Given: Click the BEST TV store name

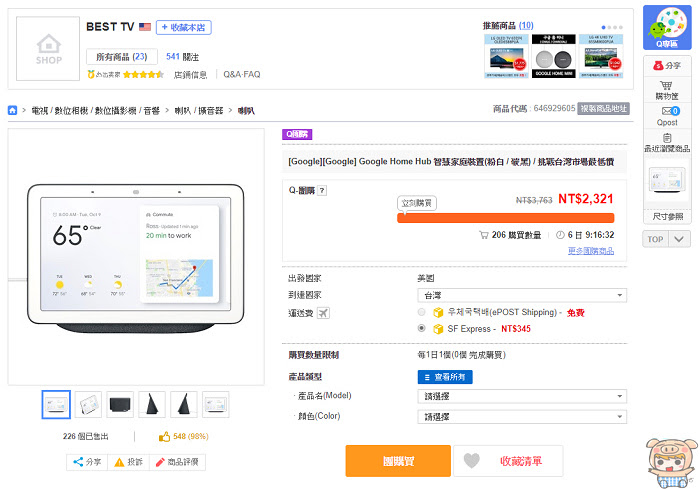Looking at the screenshot, I should [x=110, y=27].
